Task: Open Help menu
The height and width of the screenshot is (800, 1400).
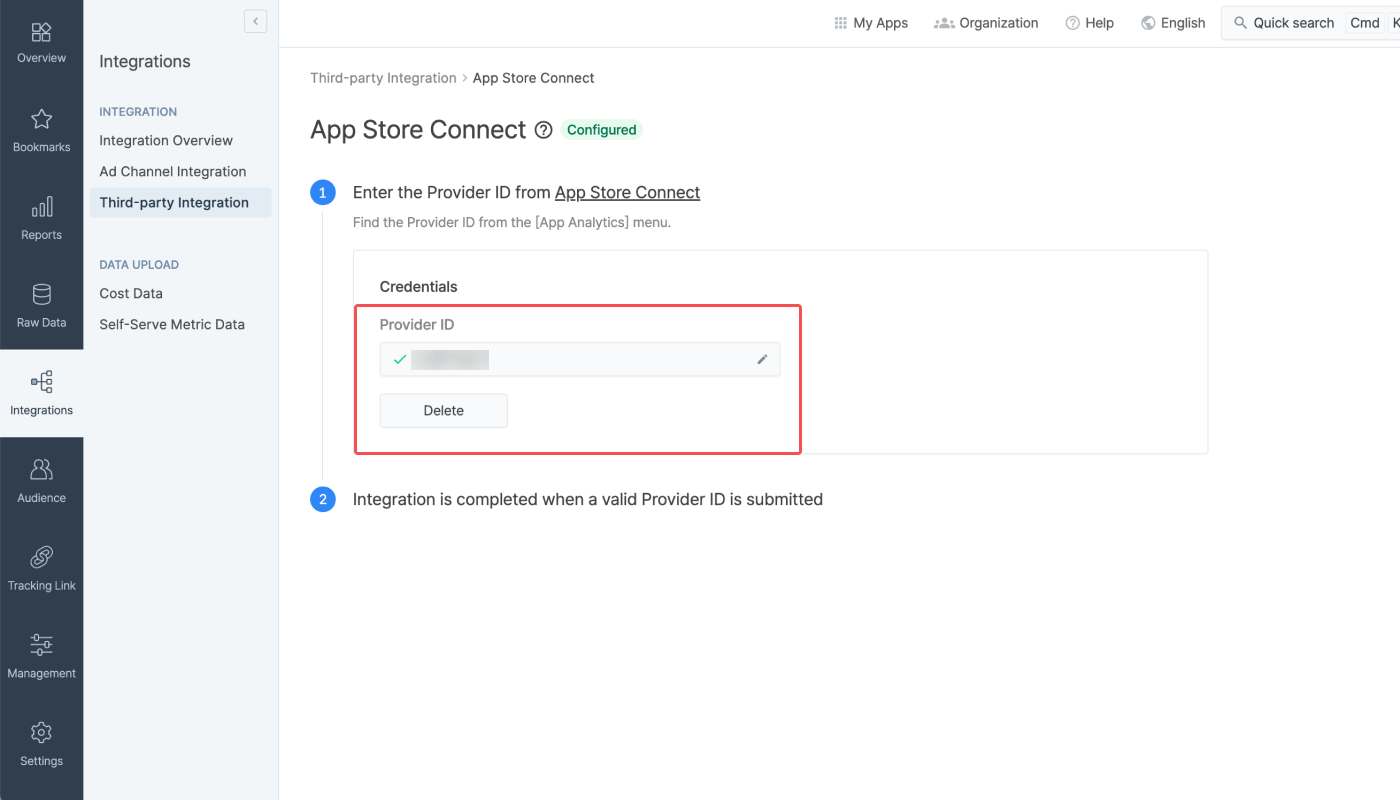Action: [x=1089, y=23]
